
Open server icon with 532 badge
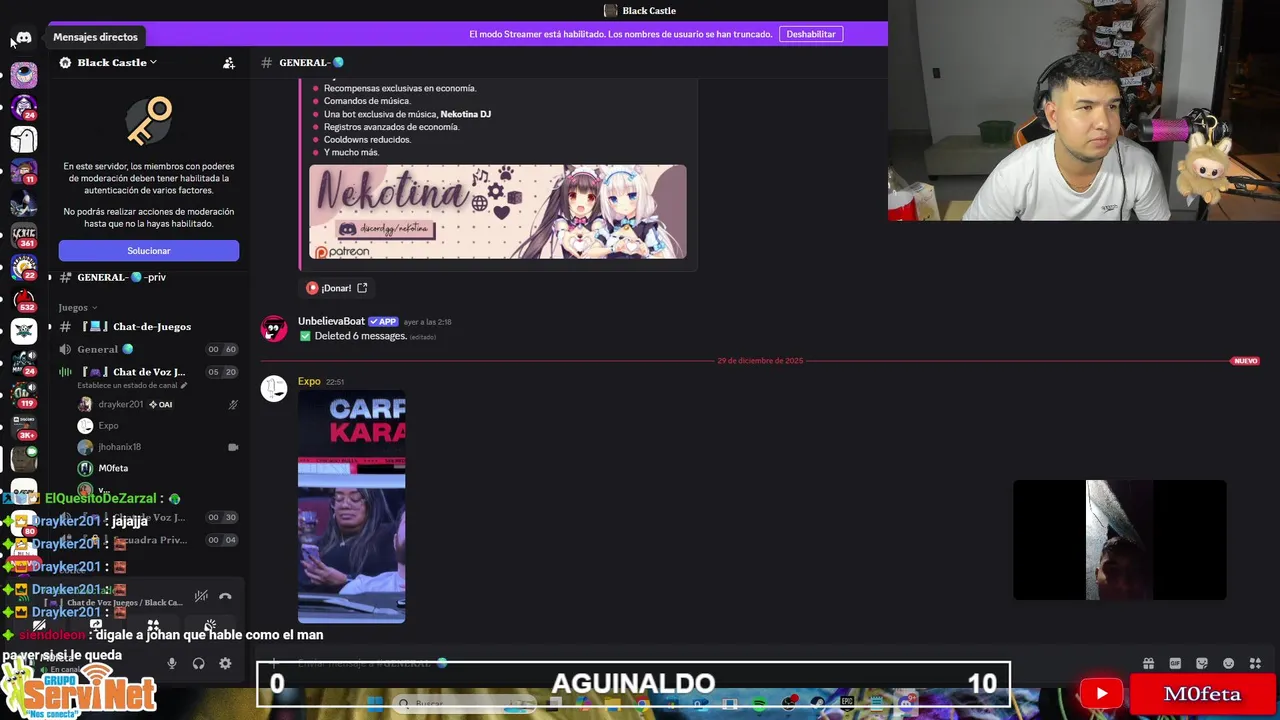[24, 300]
